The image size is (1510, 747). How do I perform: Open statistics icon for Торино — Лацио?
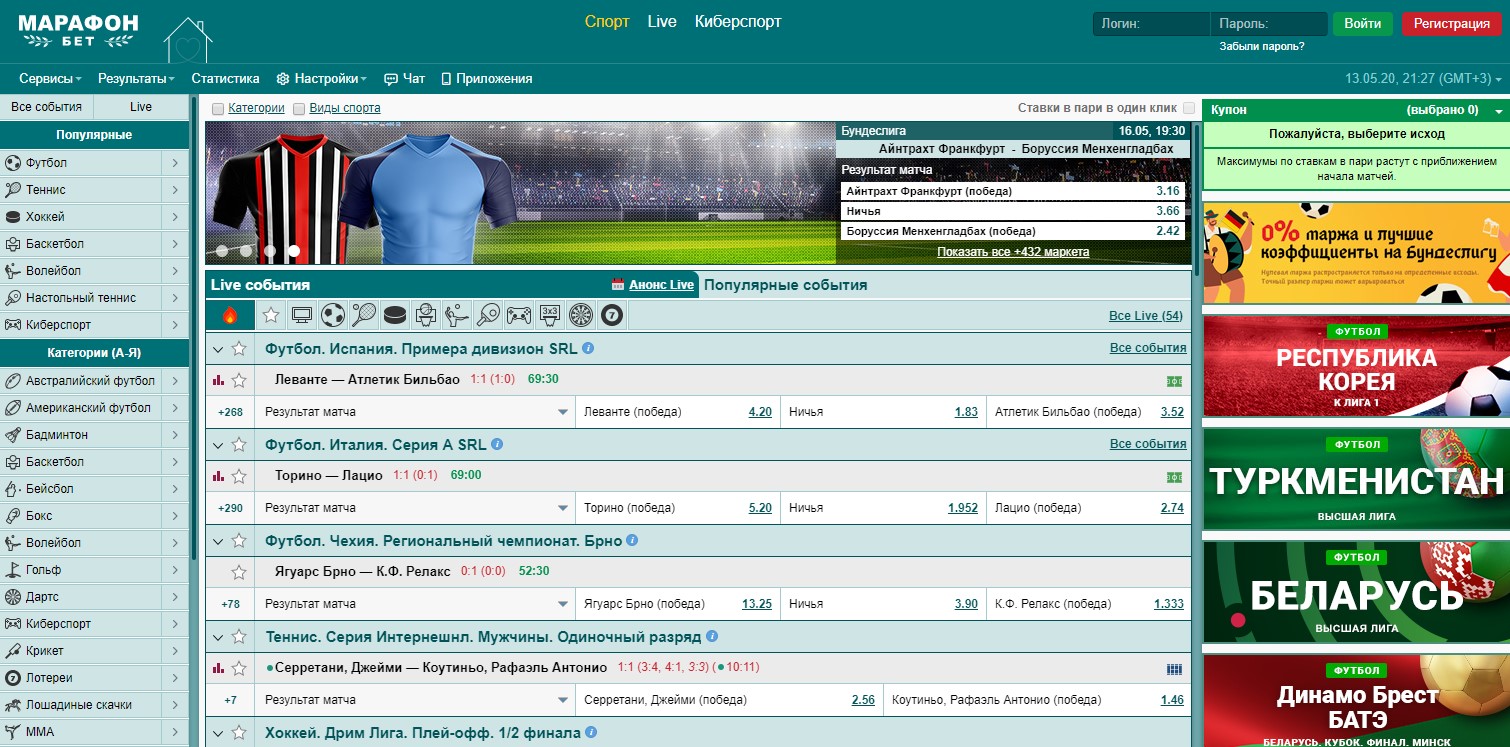pos(218,476)
